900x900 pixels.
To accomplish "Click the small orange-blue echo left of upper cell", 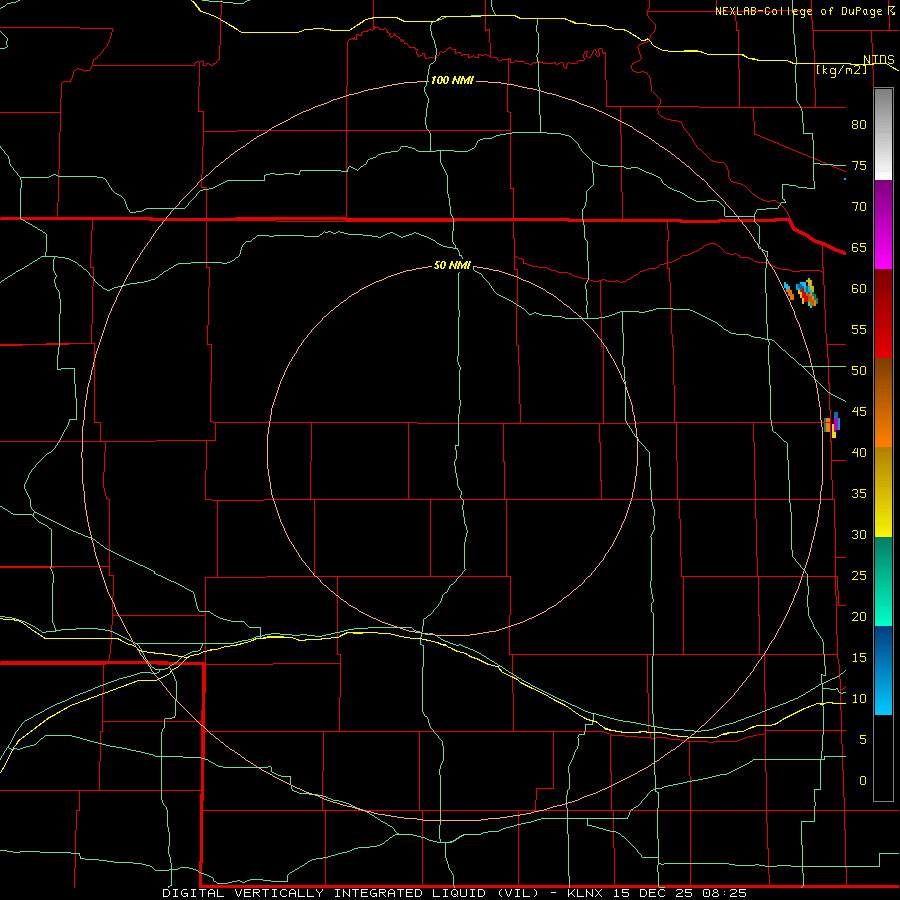I will click(789, 291).
